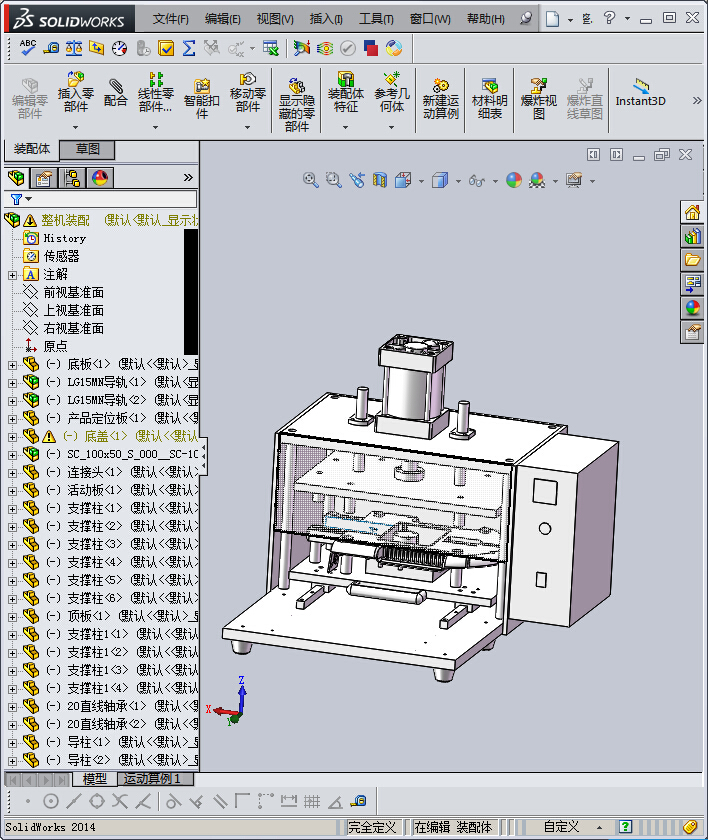The width and height of the screenshot is (708, 840).
Task: Toggle the Instant3D button
Action: pyautogui.click(x=641, y=93)
